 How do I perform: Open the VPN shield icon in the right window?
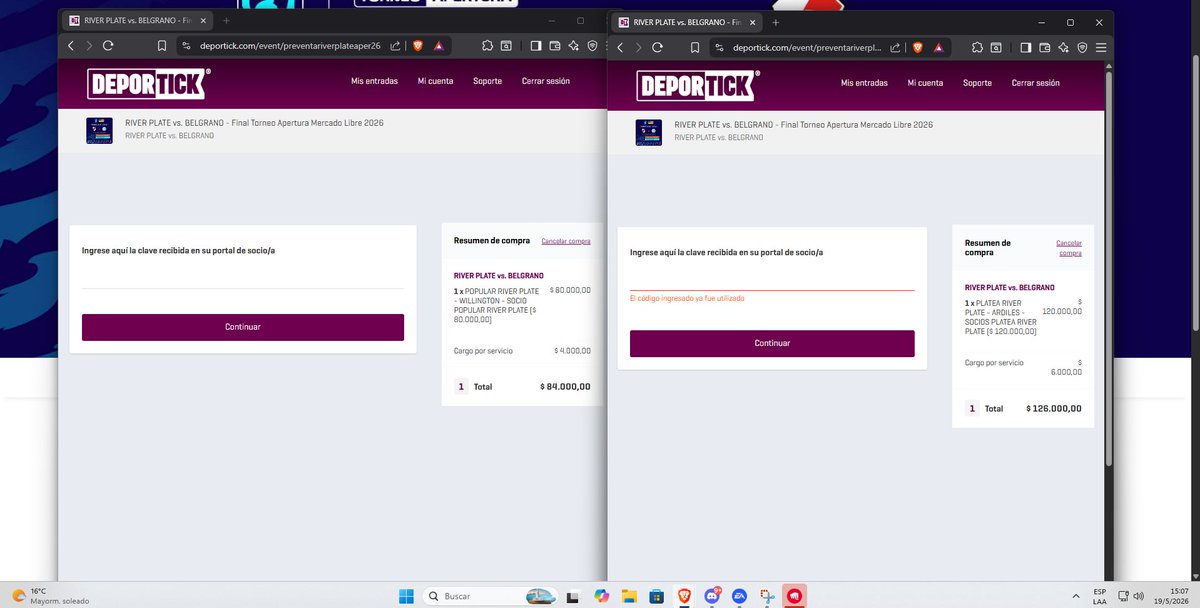tap(1082, 47)
